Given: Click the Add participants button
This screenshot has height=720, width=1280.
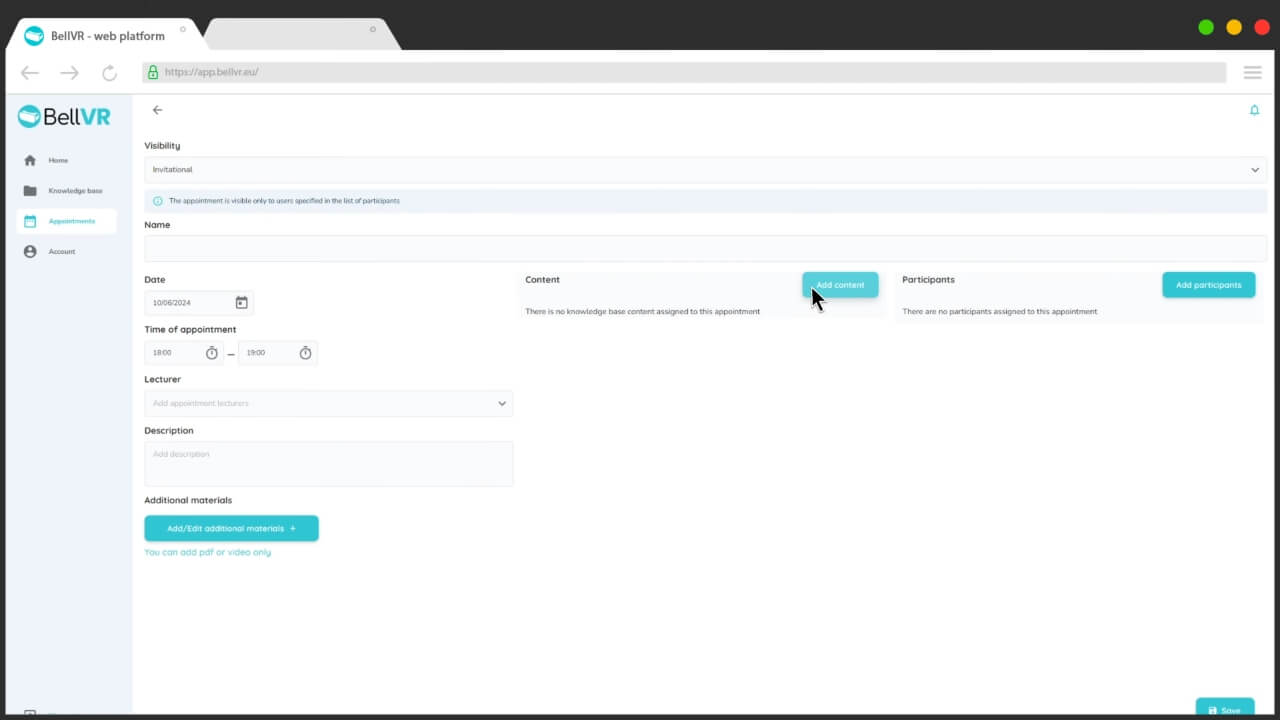Looking at the screenshot, I should [x=1208, y=285].
